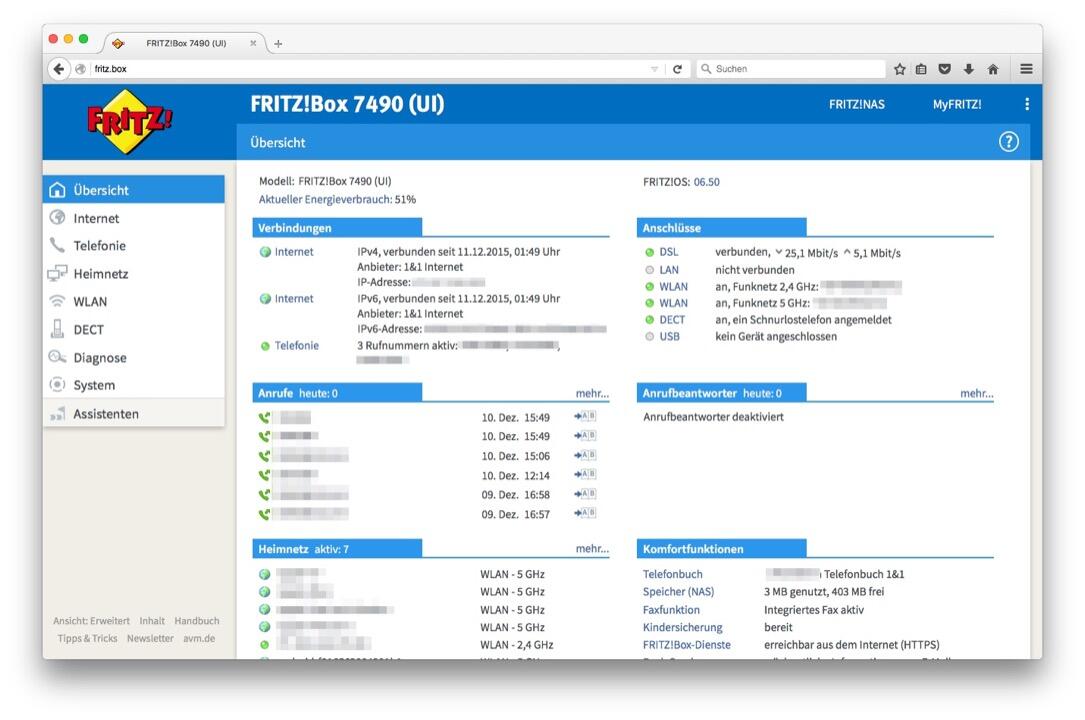Select the FRITZ!Box 7490 (UI) browser tab
This screenshot has height=720, width=1085.
185,43
